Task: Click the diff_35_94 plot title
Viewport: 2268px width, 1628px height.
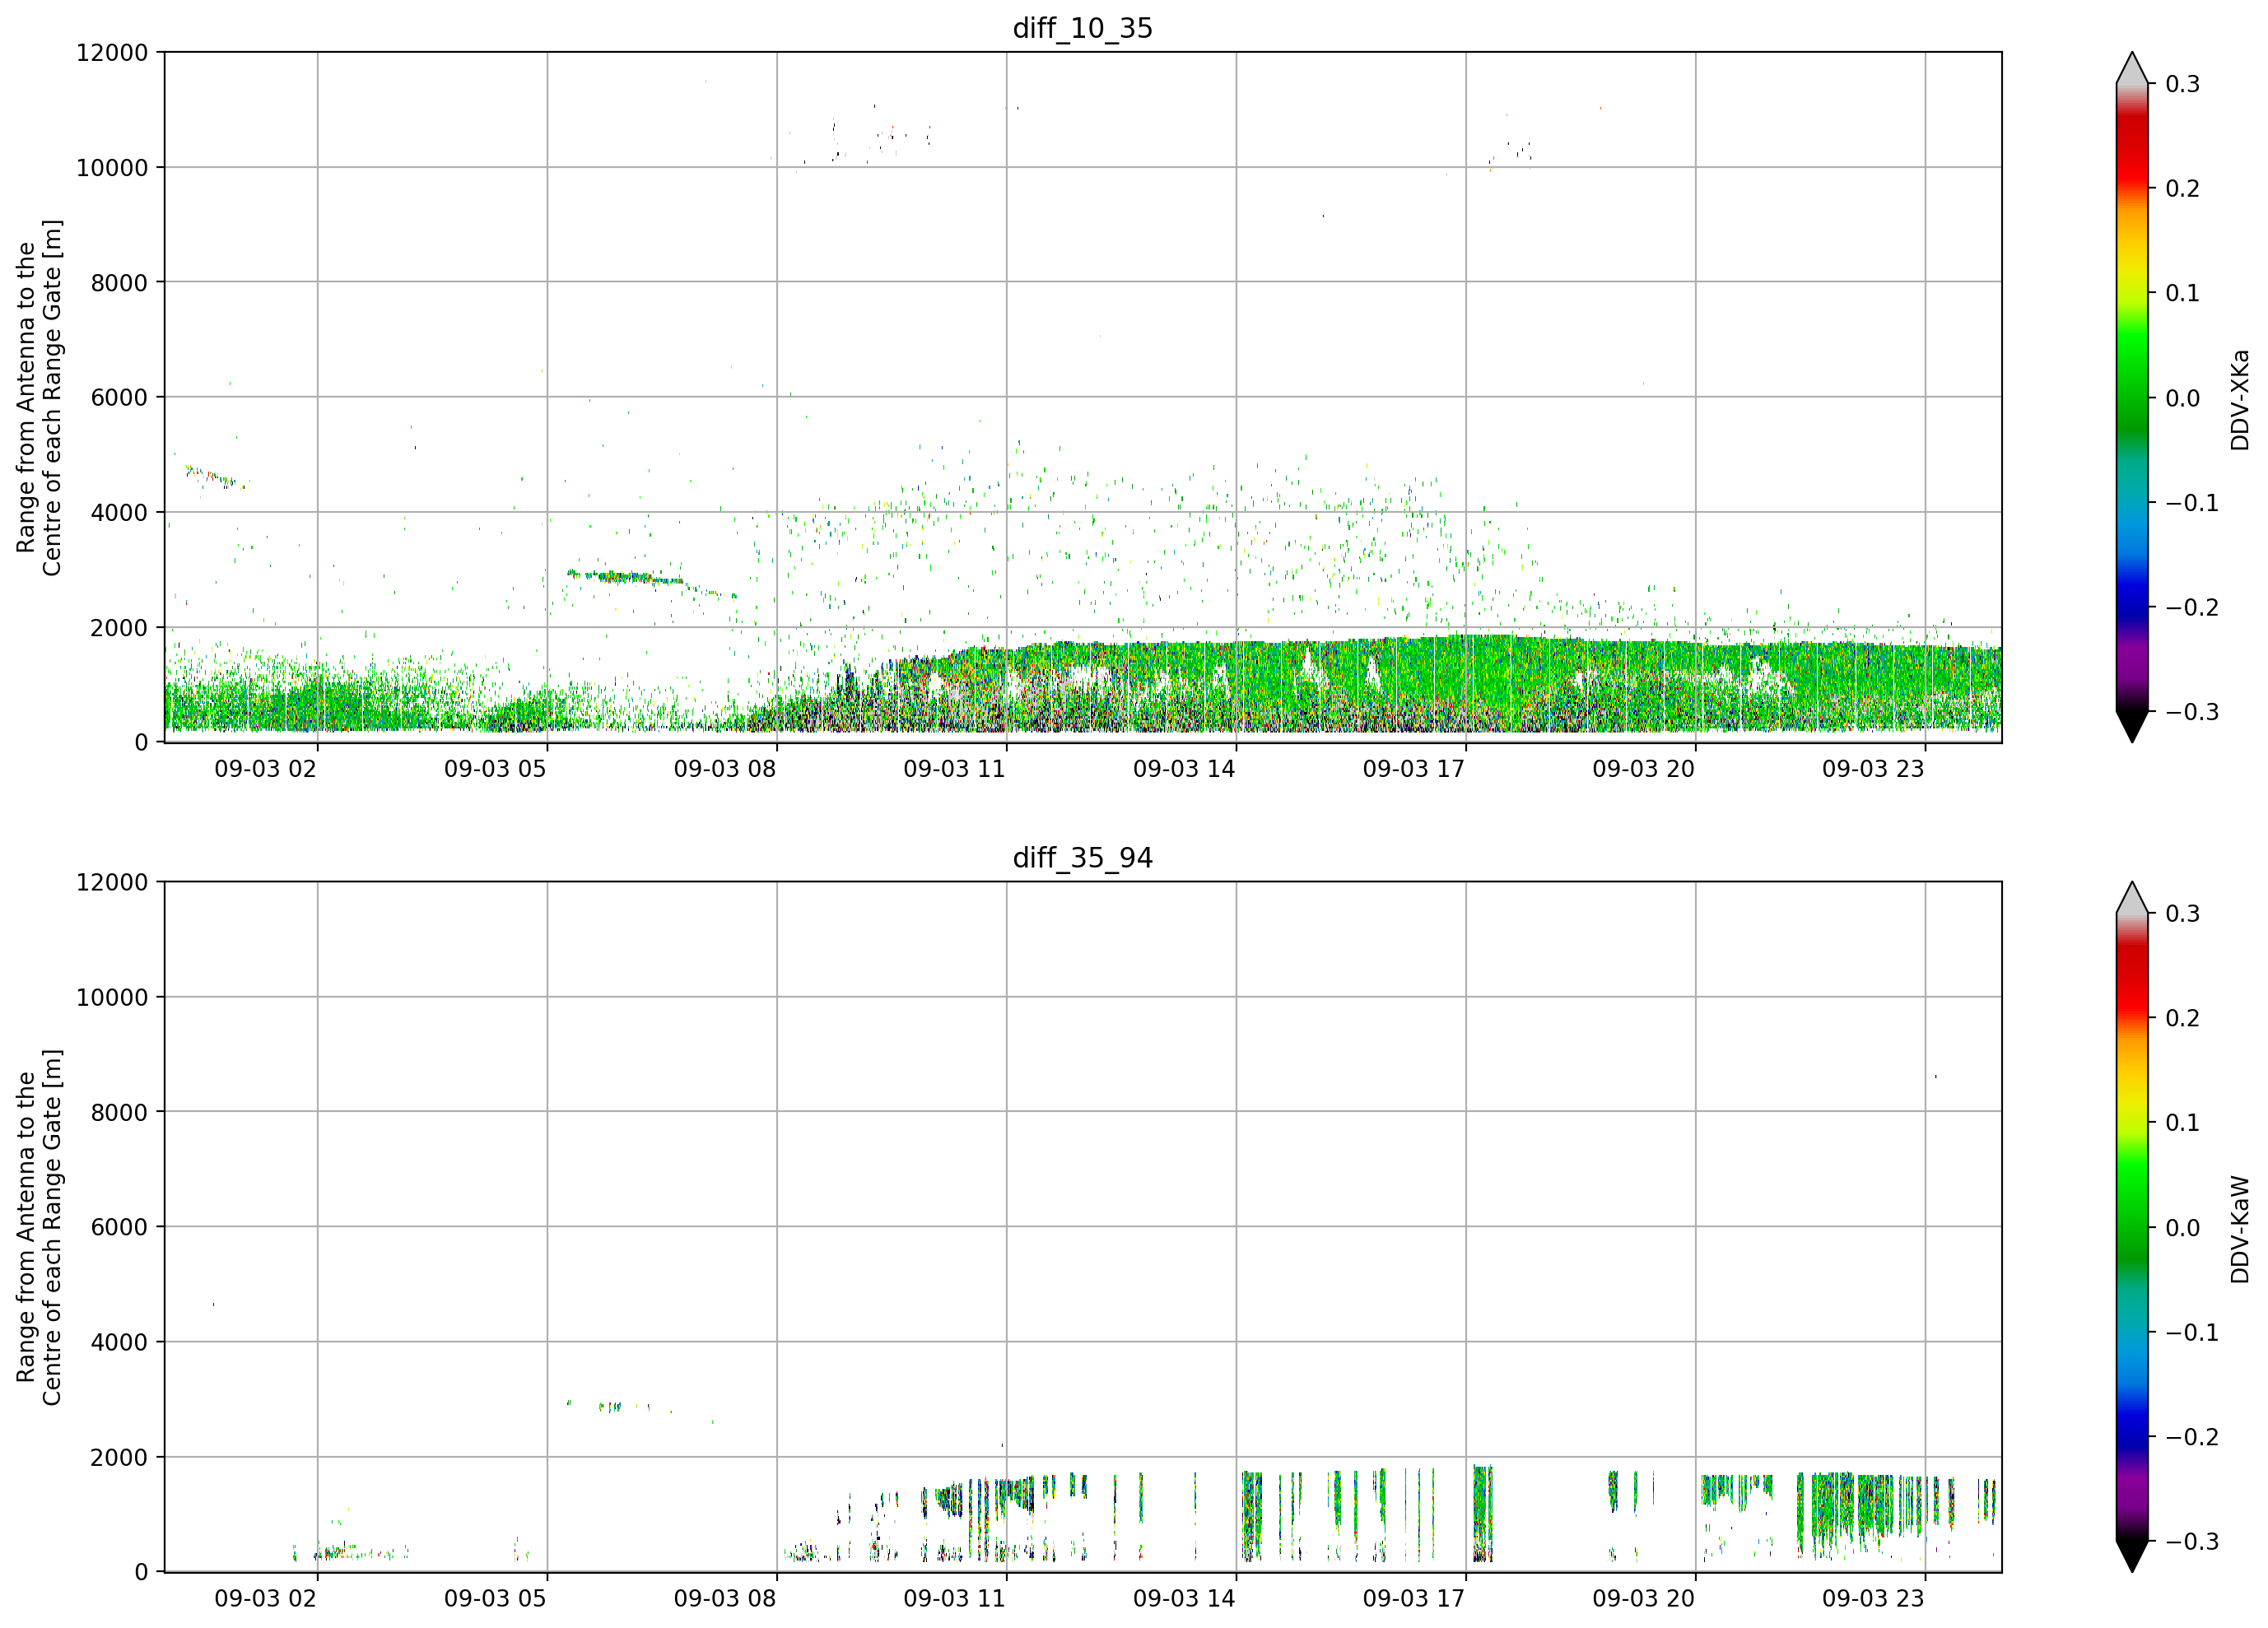Action: click(x=1082, y=858)
